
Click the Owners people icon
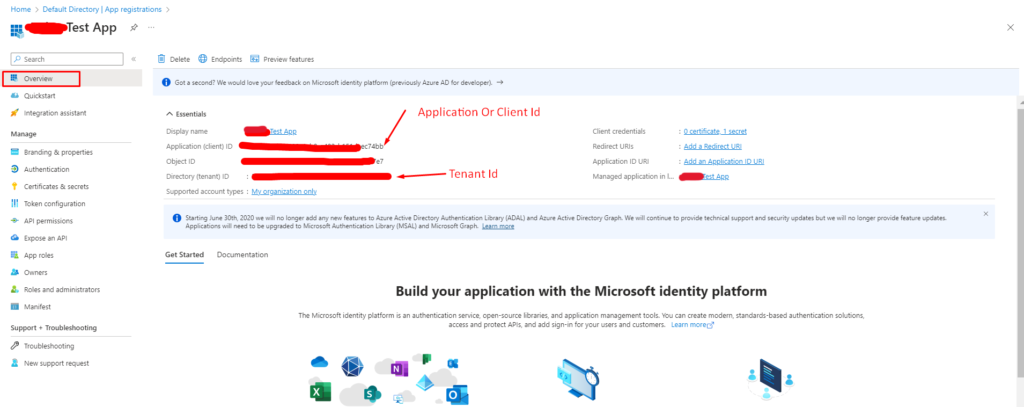point(14,272)
